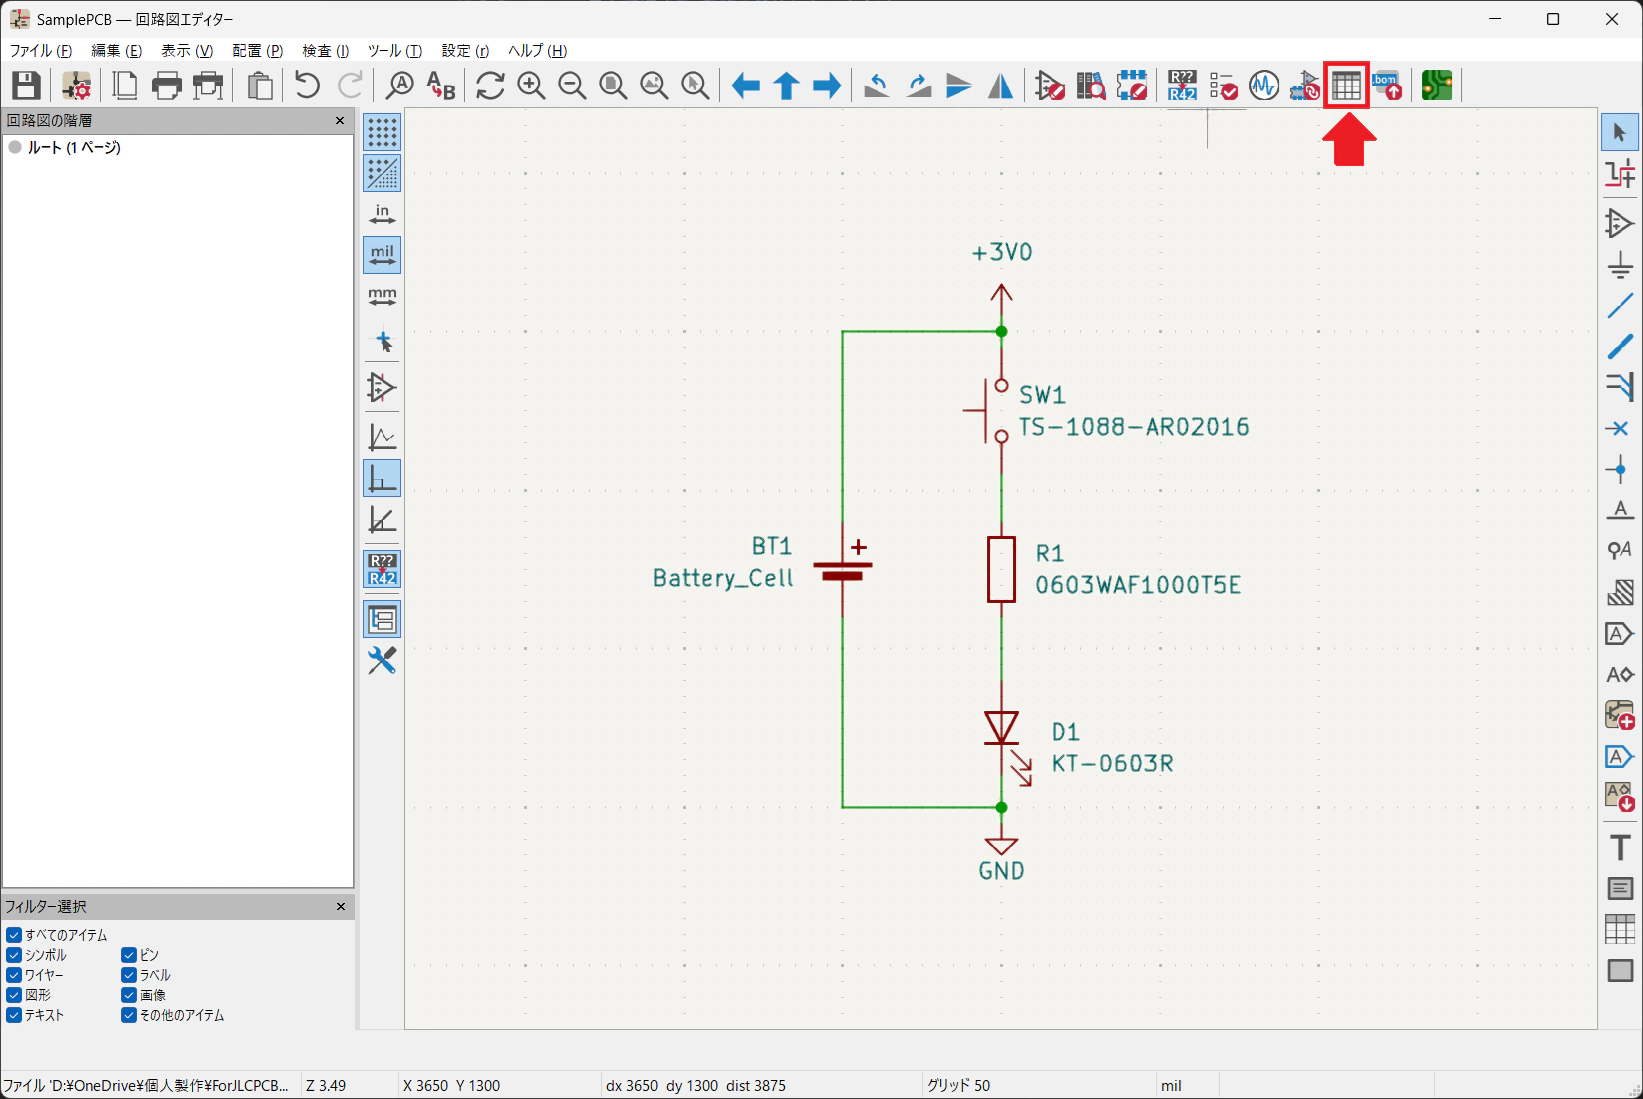This screenshot has height=1099, width=1643.
Task: Close the 回路図の階層 panel
Action: pyautogui.click(x=340, y=120)
